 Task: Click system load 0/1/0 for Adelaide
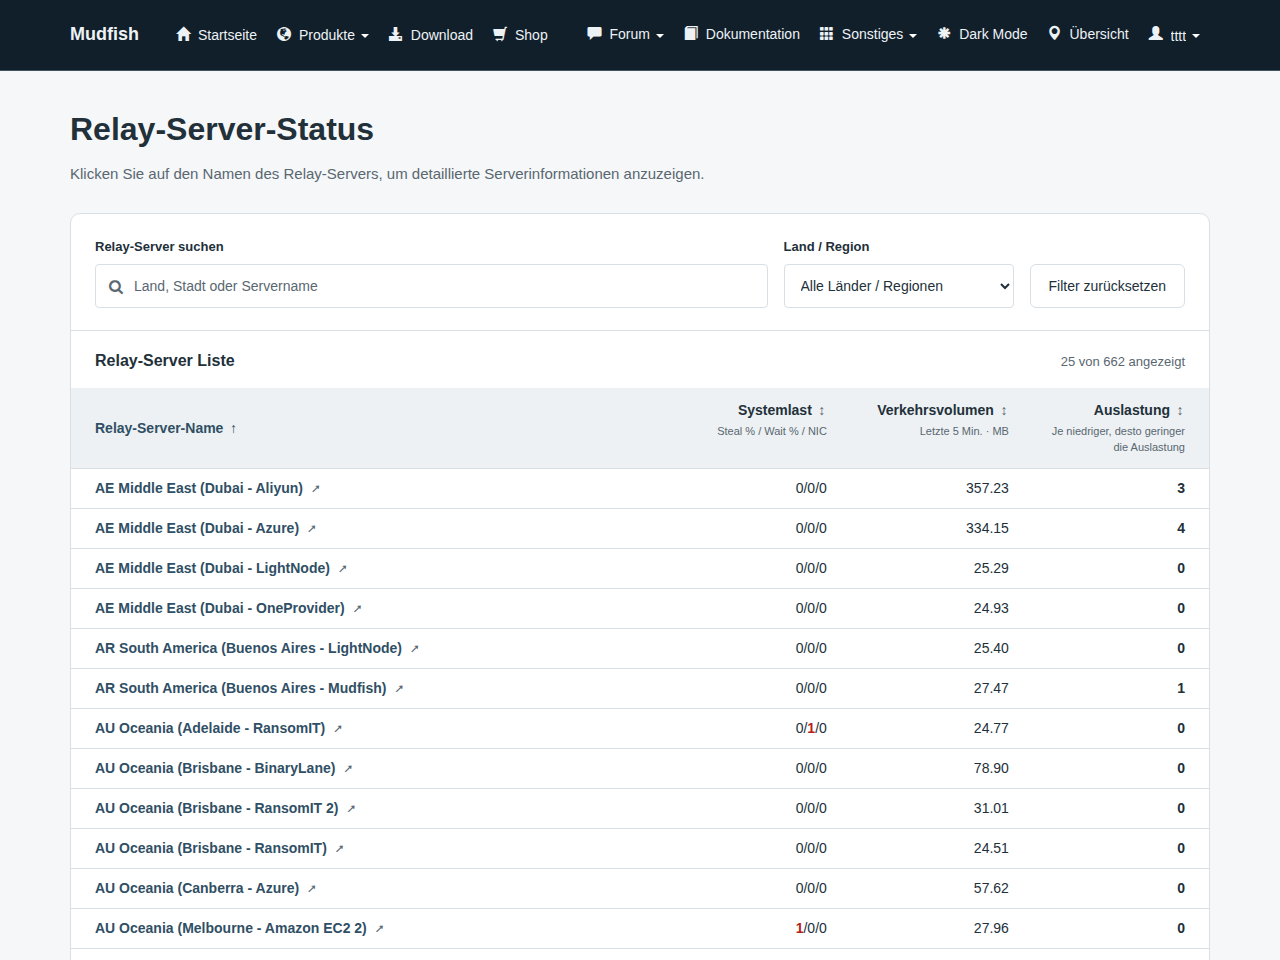click(811, 728)
